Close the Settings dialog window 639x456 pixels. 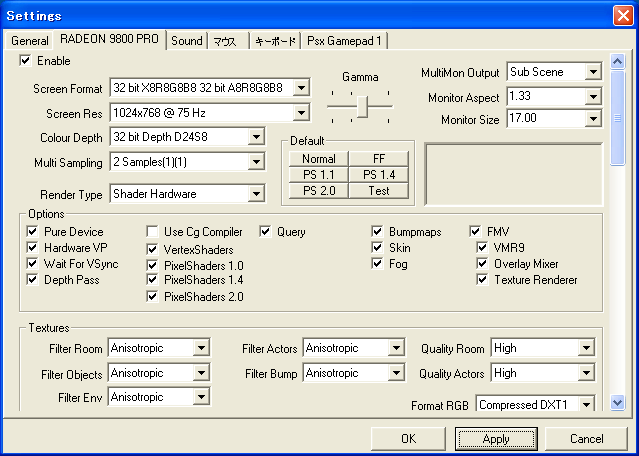tap(620, 15)
